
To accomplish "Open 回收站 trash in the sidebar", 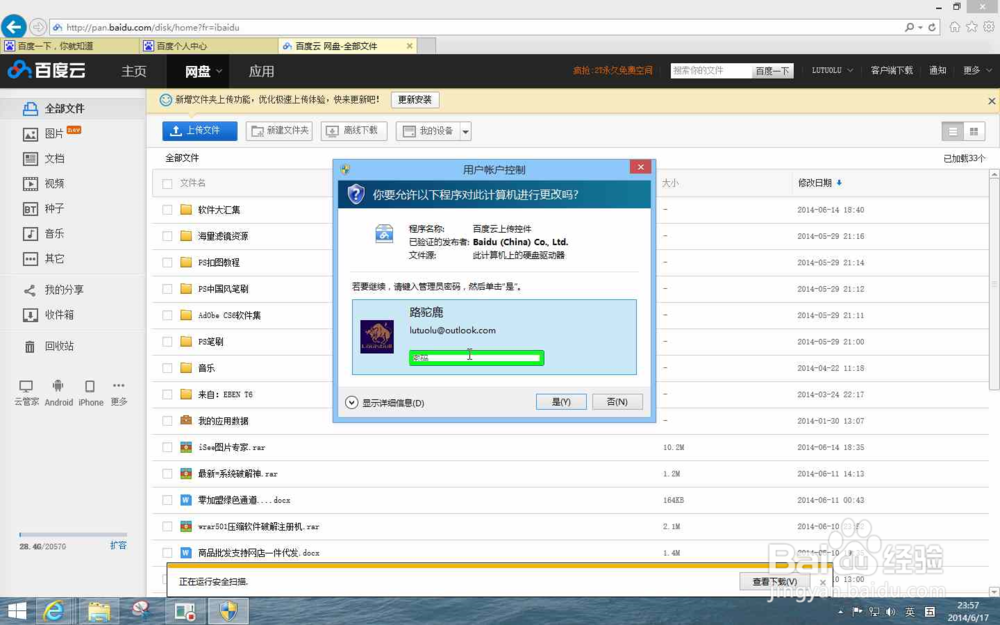I will coord(48,346).
